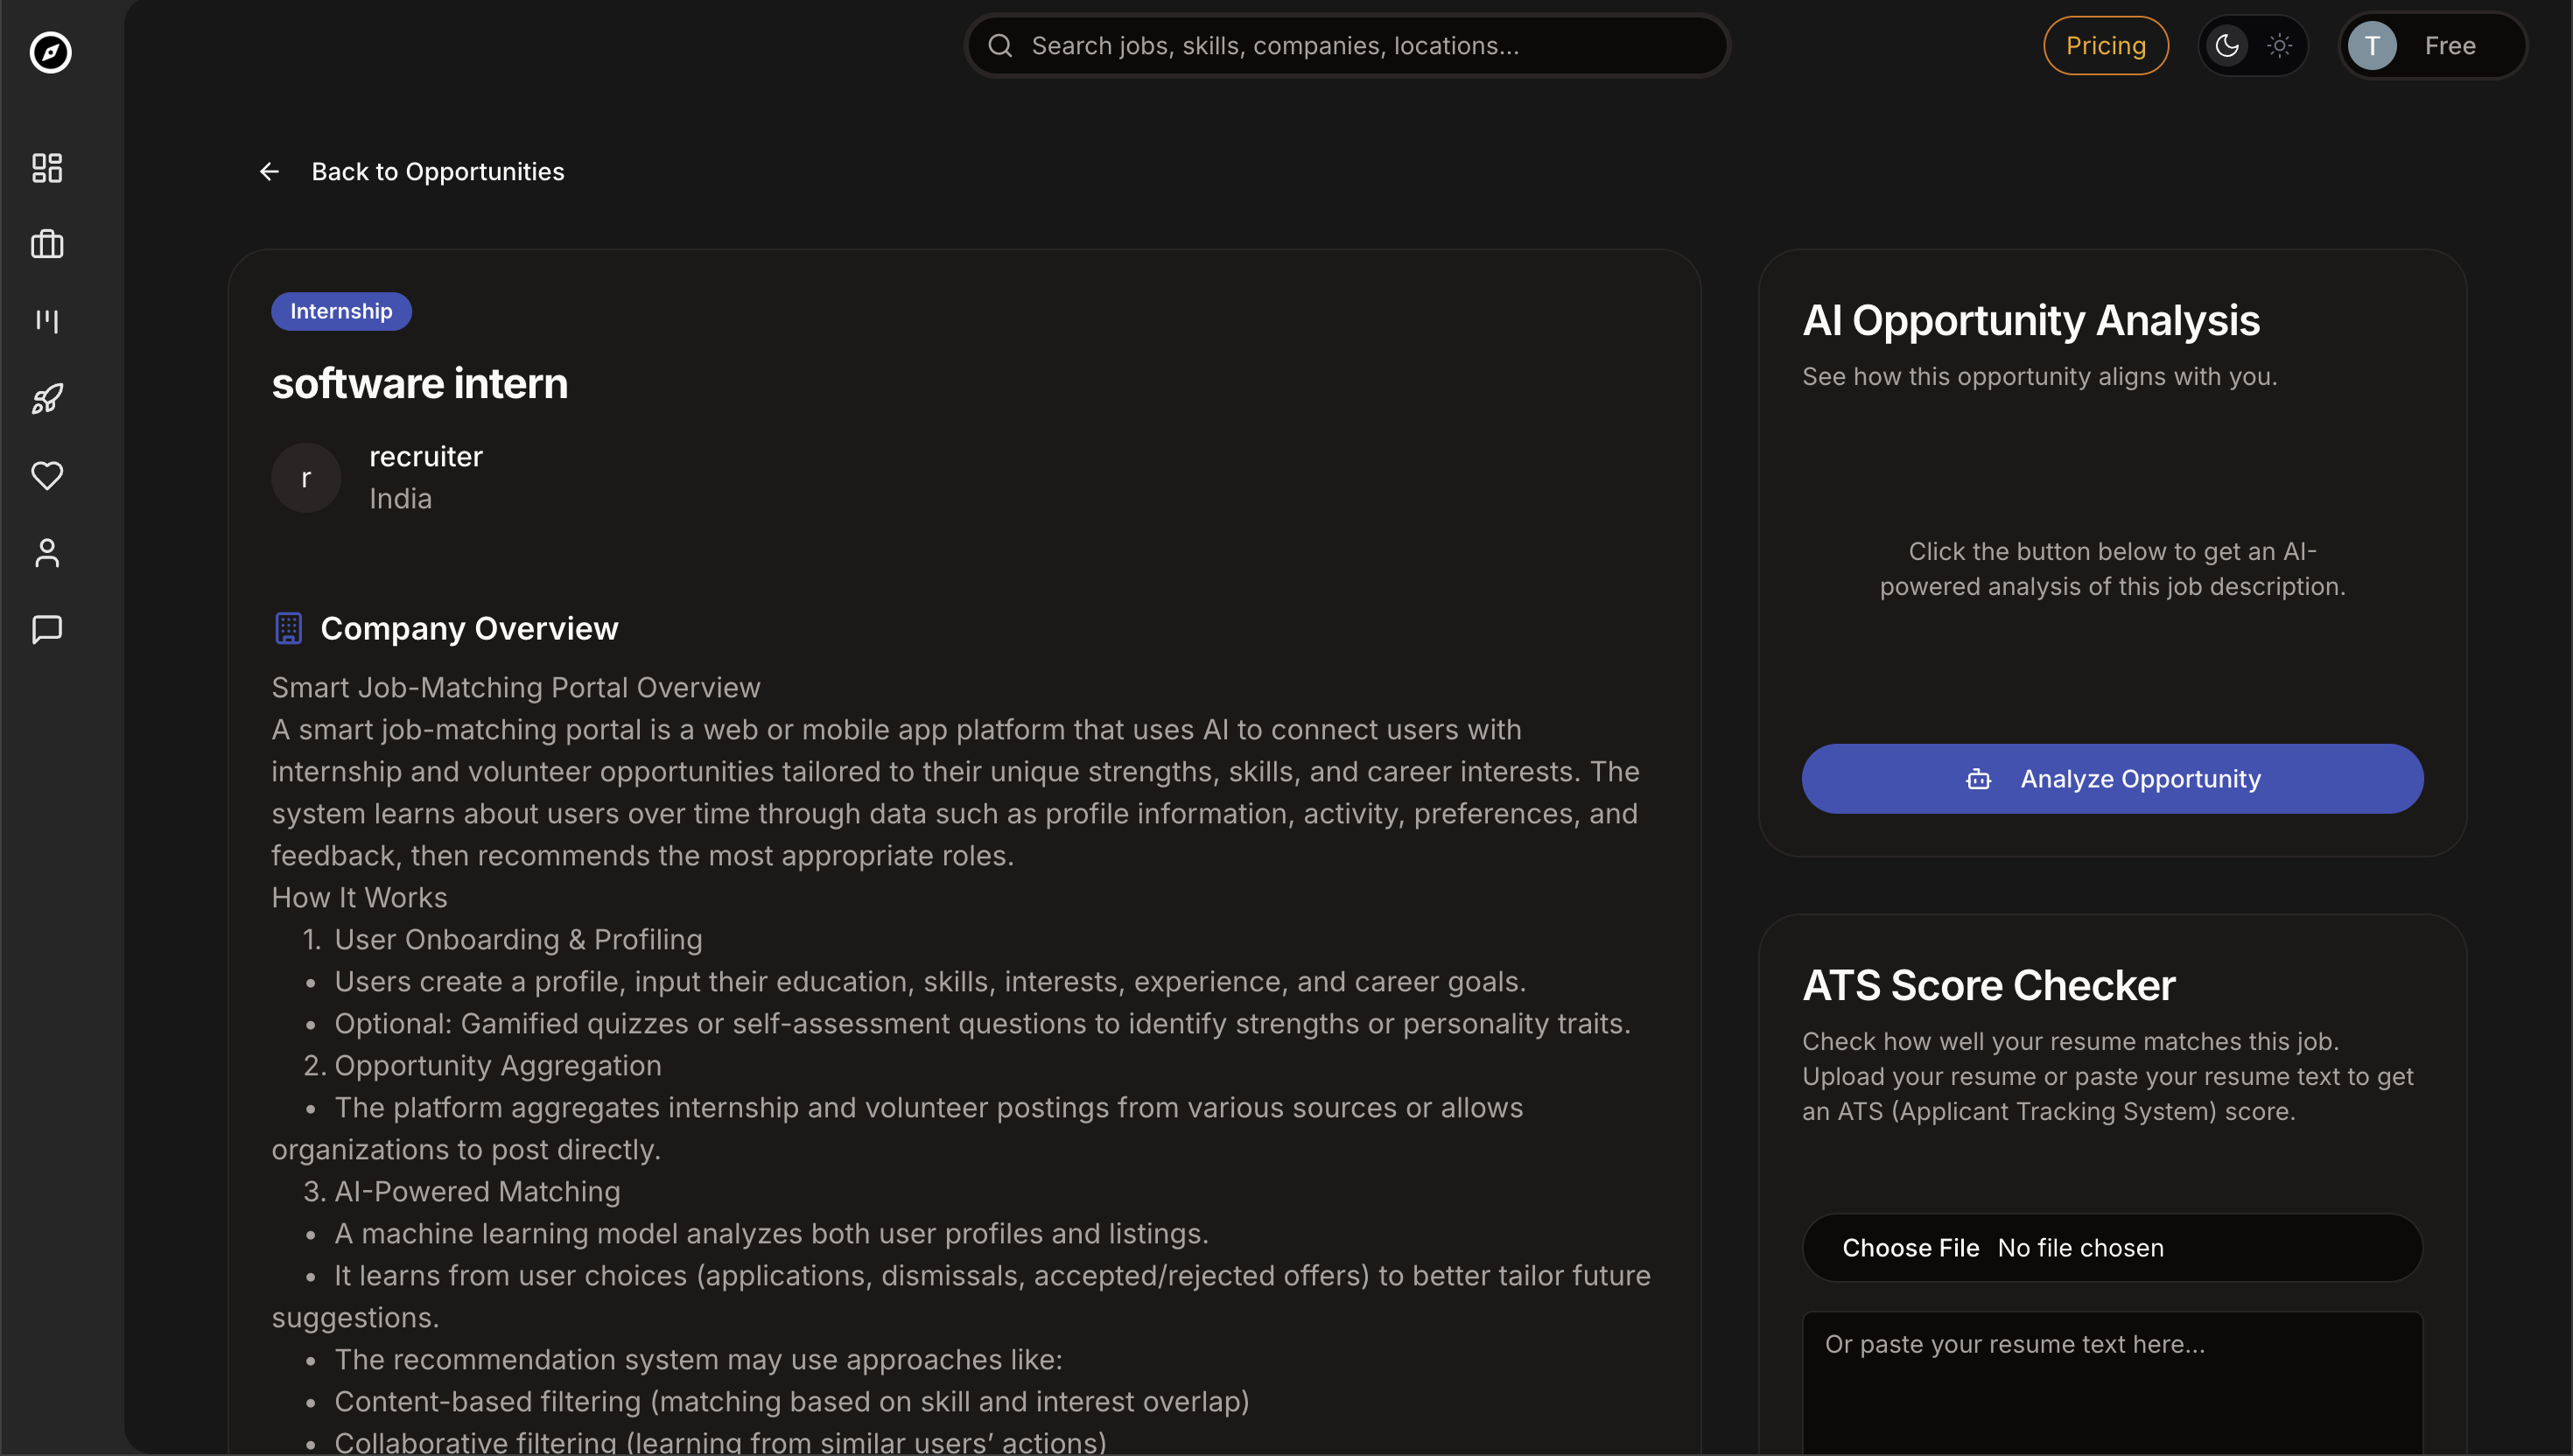Image resolution: width=2573 pixels, height=1456 pixels.
Task: Open the Pricing page
Action: click(x=2104, y=45)
